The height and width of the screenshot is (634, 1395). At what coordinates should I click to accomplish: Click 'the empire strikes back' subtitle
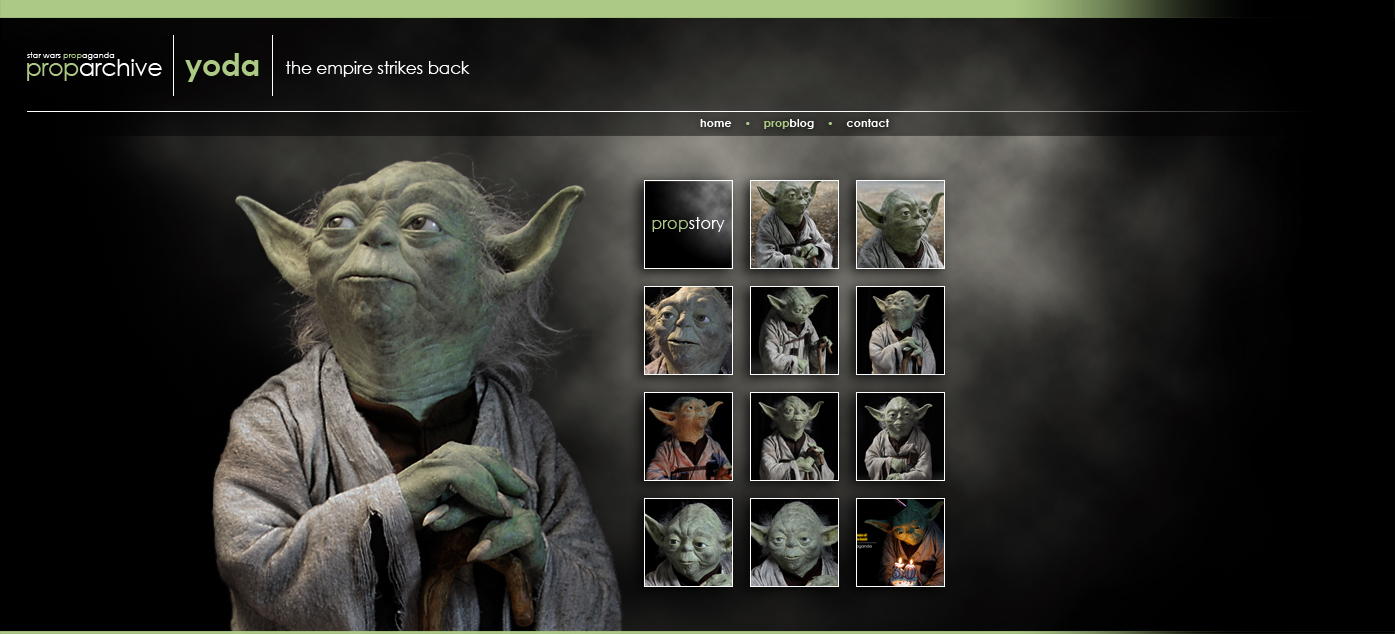[x=377, y=68]
